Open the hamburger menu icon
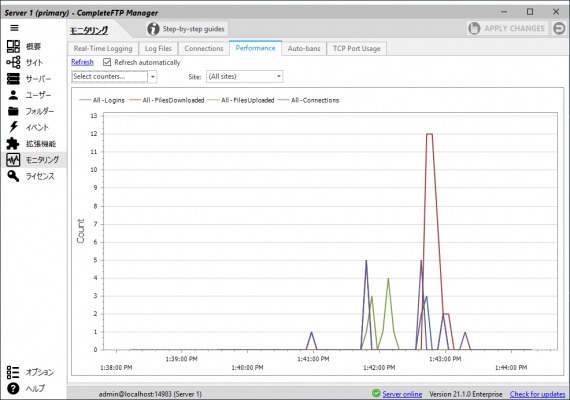 coord(14,28)
